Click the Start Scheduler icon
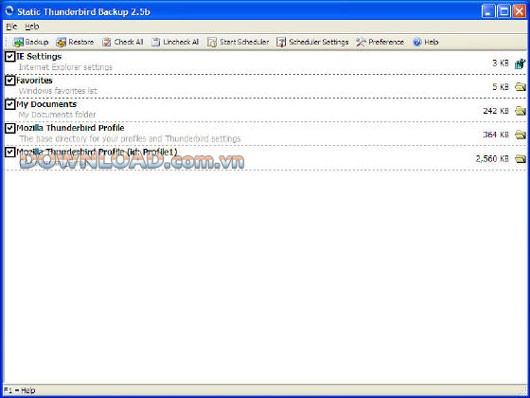Viewport: 530px width, 398px height. (212, 42)
